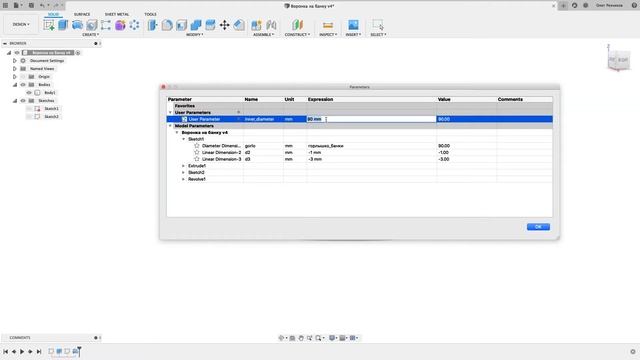Open the Modify dropdown menu

click(194, 35)
